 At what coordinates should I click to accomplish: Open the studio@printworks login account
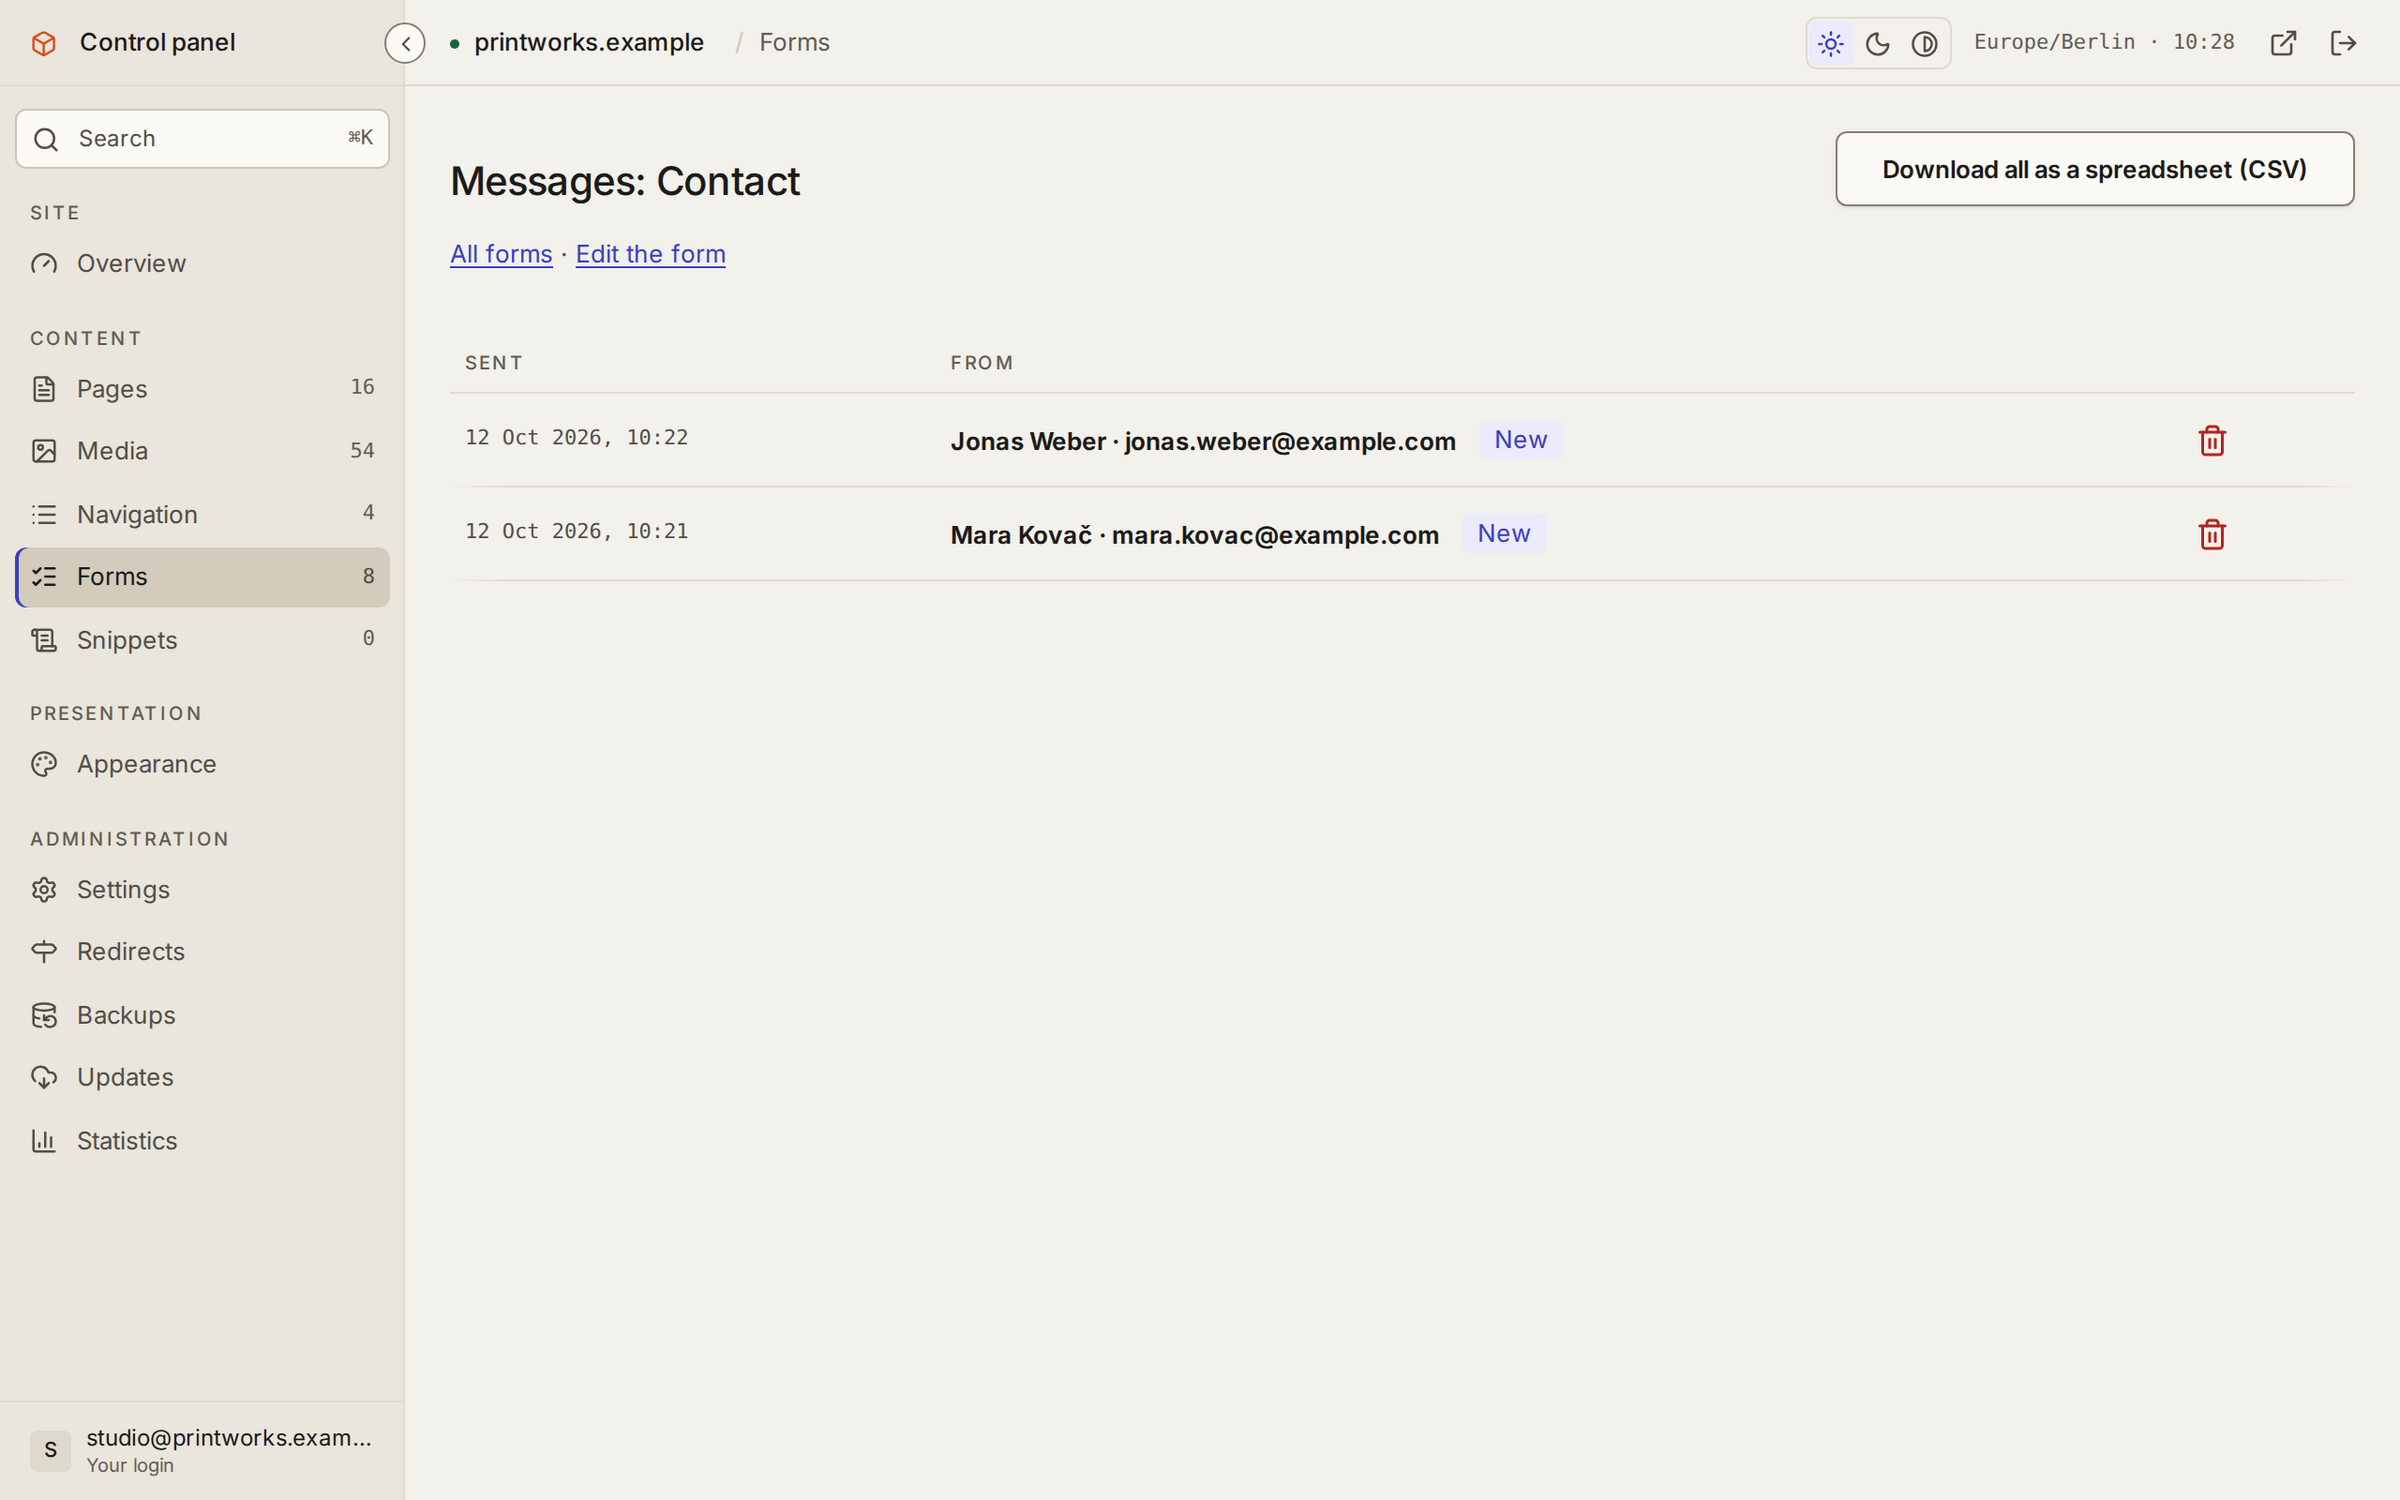tap(202, 1451)
